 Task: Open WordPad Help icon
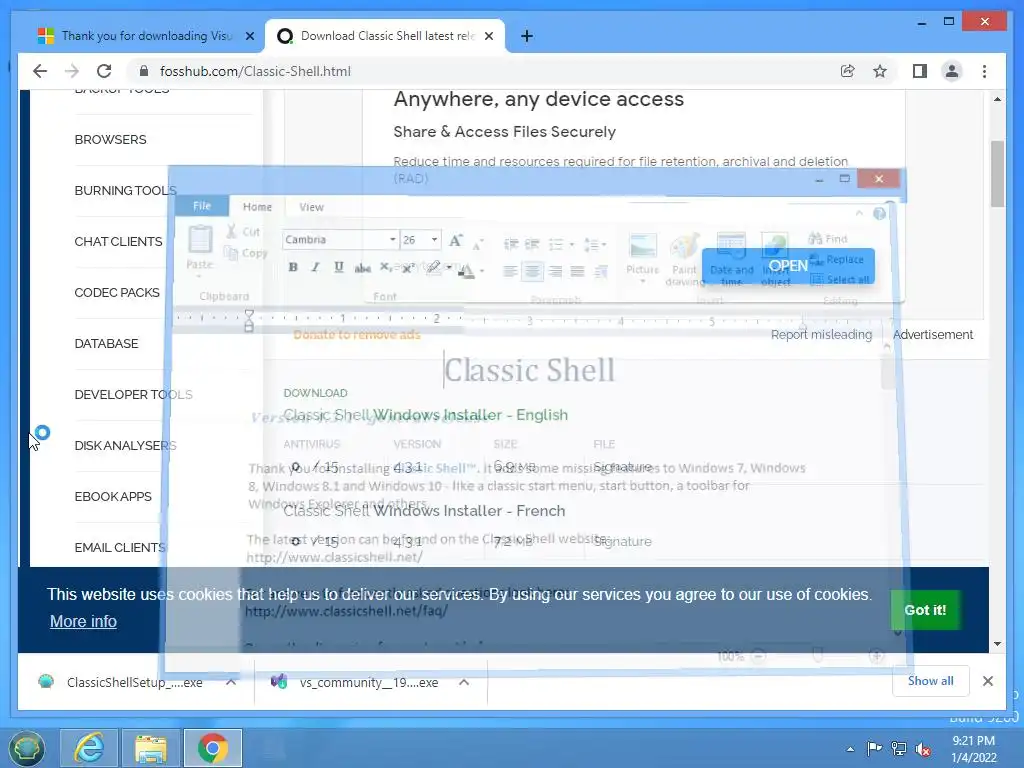(880, 214)
